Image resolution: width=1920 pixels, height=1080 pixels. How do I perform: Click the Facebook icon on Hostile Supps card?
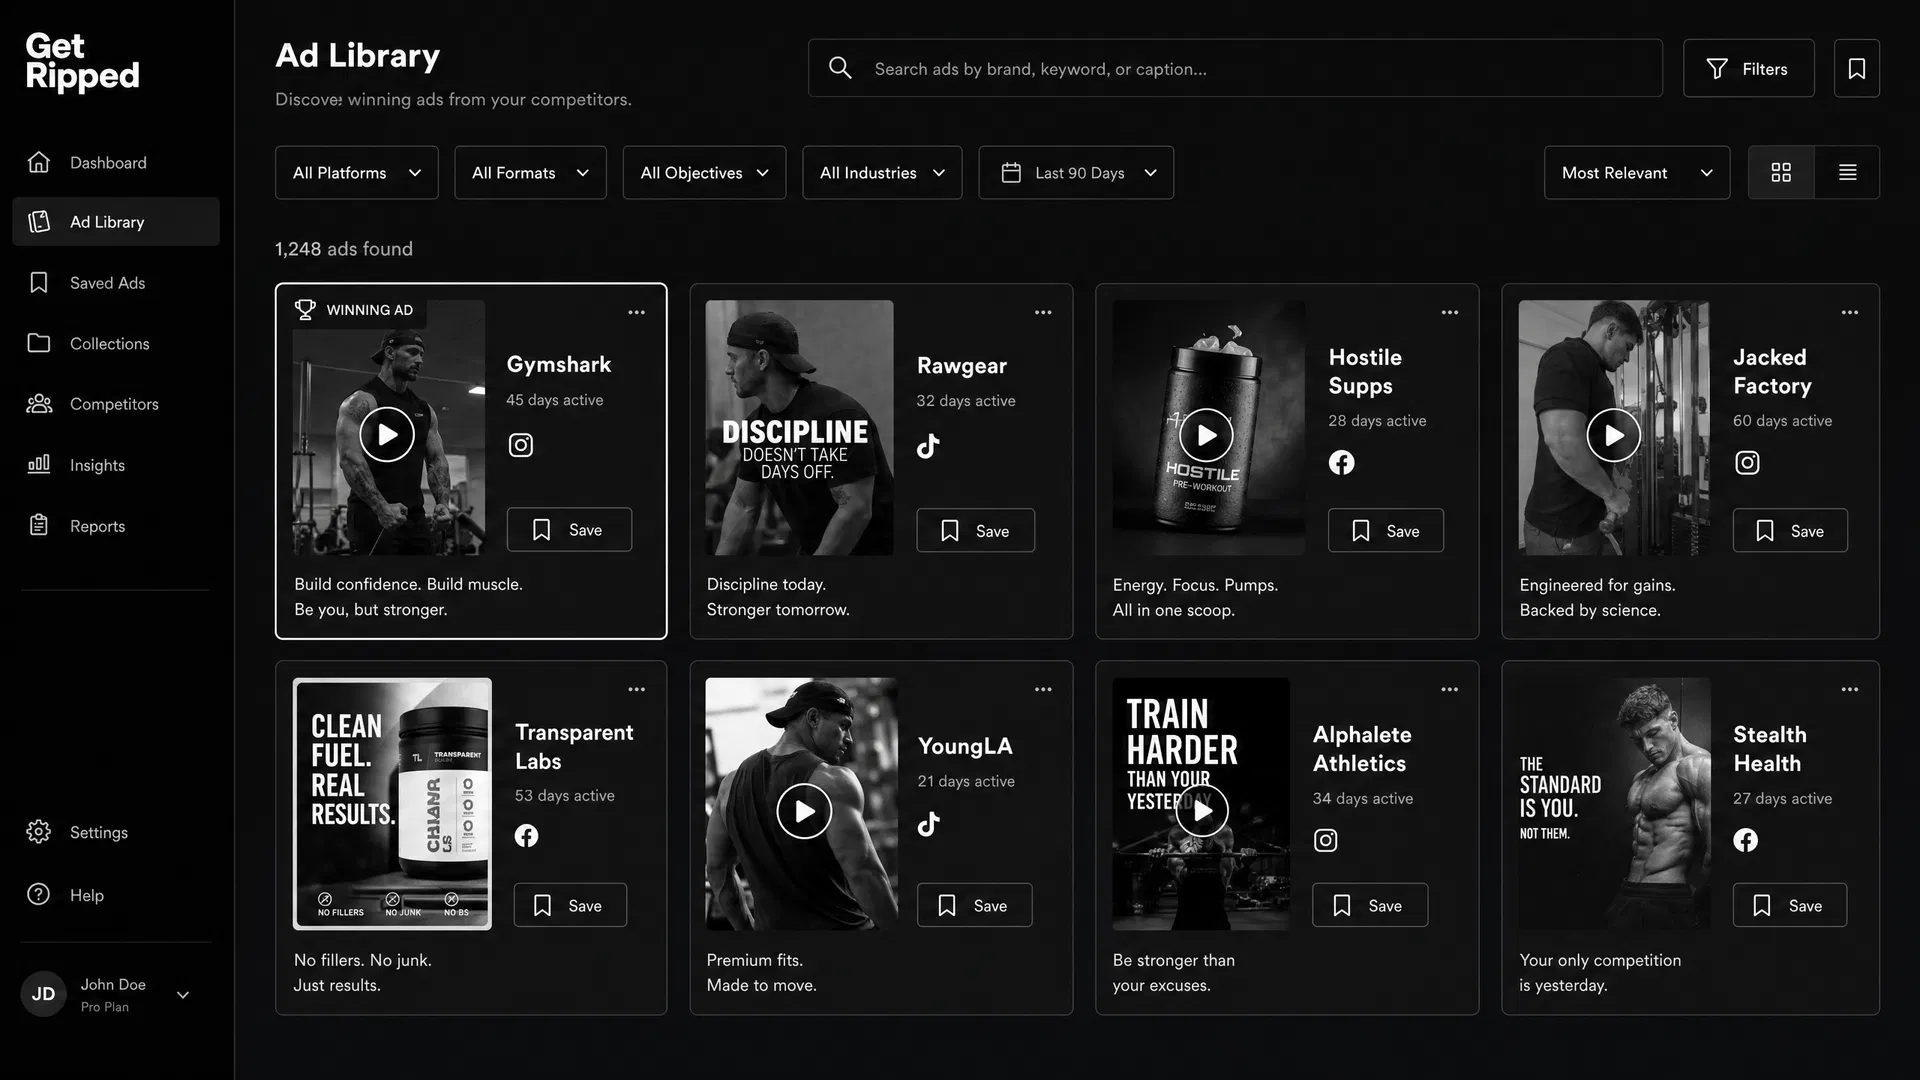(1341, 462)
